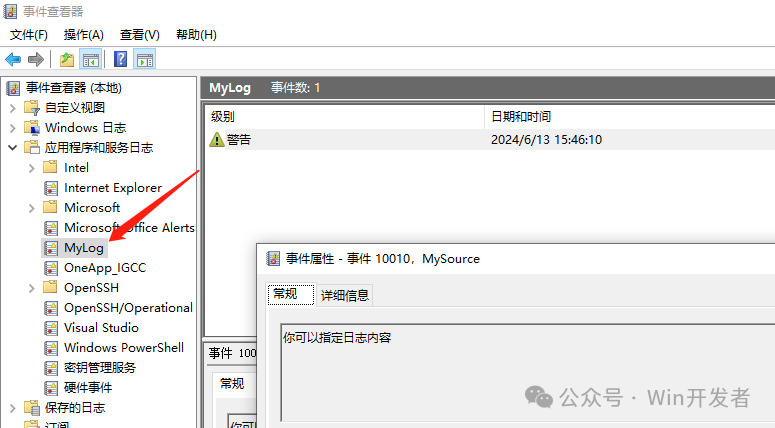Click the Internet Explorer log icon

(51, 188)
